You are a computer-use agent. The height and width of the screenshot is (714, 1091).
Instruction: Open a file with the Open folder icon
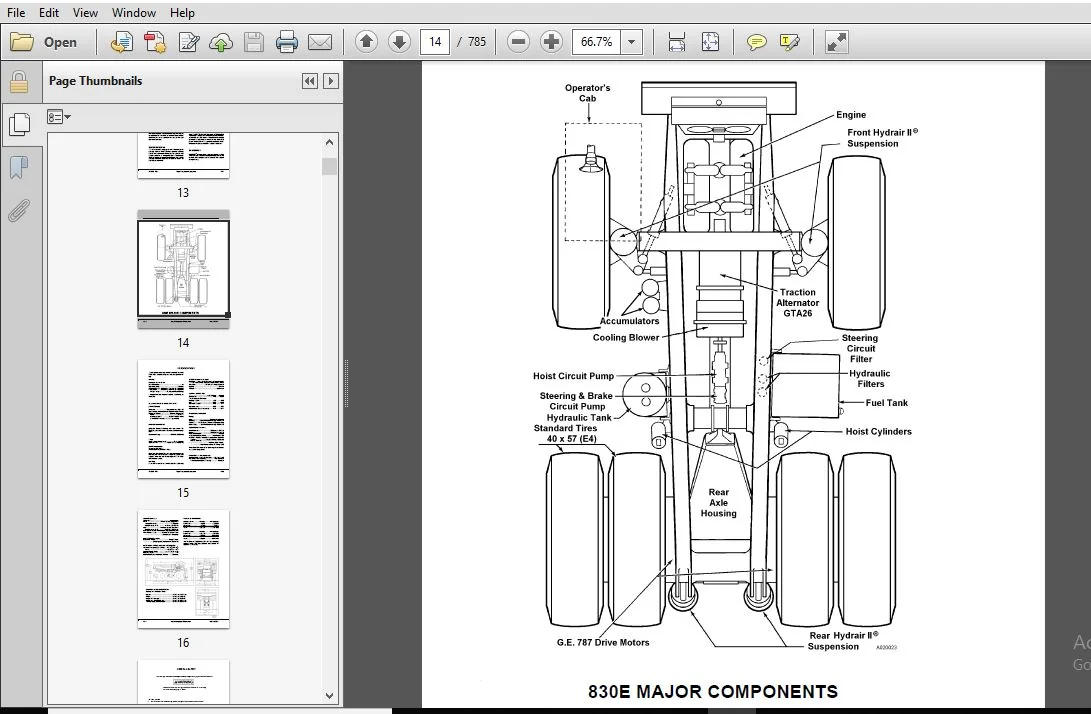(x=22, y=42)
